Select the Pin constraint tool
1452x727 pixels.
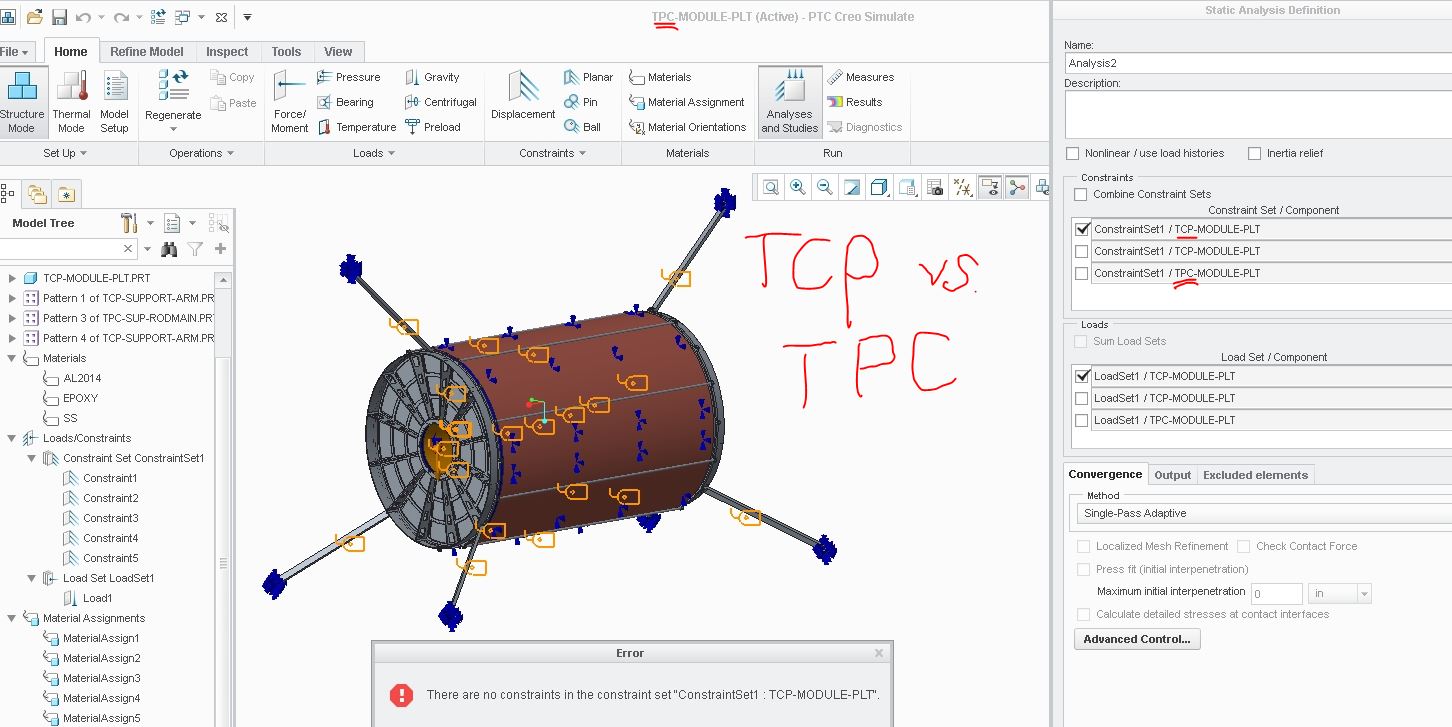(x=586, y=101)
